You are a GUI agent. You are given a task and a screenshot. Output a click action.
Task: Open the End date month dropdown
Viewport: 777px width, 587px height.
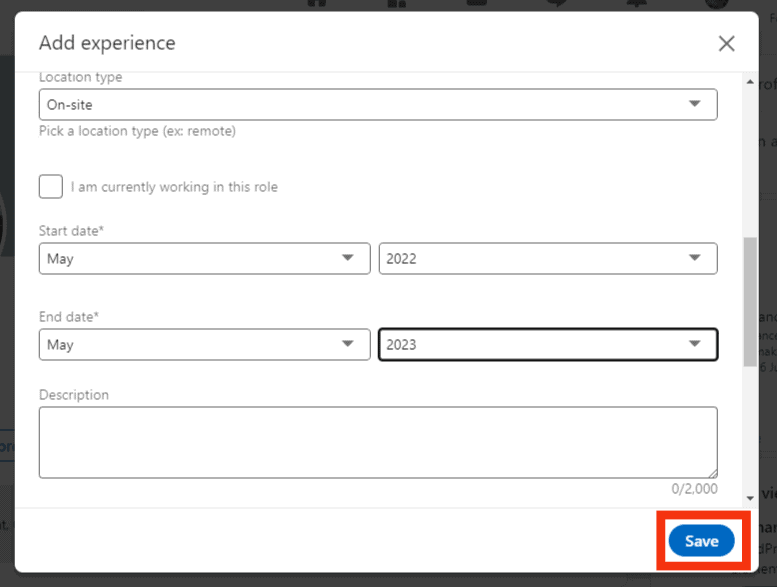point(205,344)
